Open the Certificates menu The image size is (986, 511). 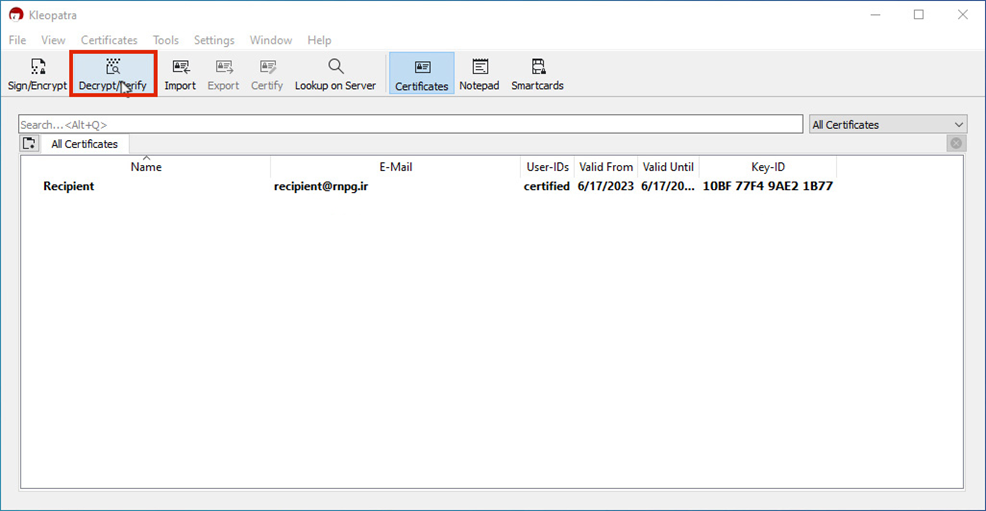point(109,40)
